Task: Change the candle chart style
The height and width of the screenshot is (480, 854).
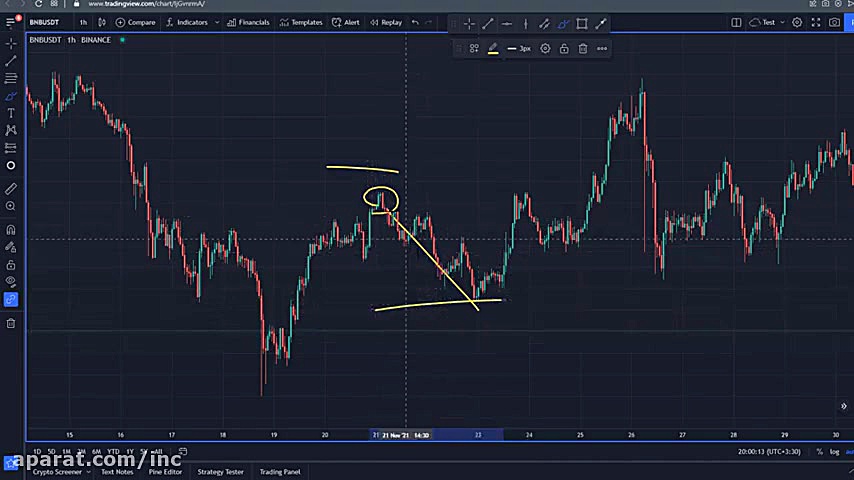Action: (102, 22)
